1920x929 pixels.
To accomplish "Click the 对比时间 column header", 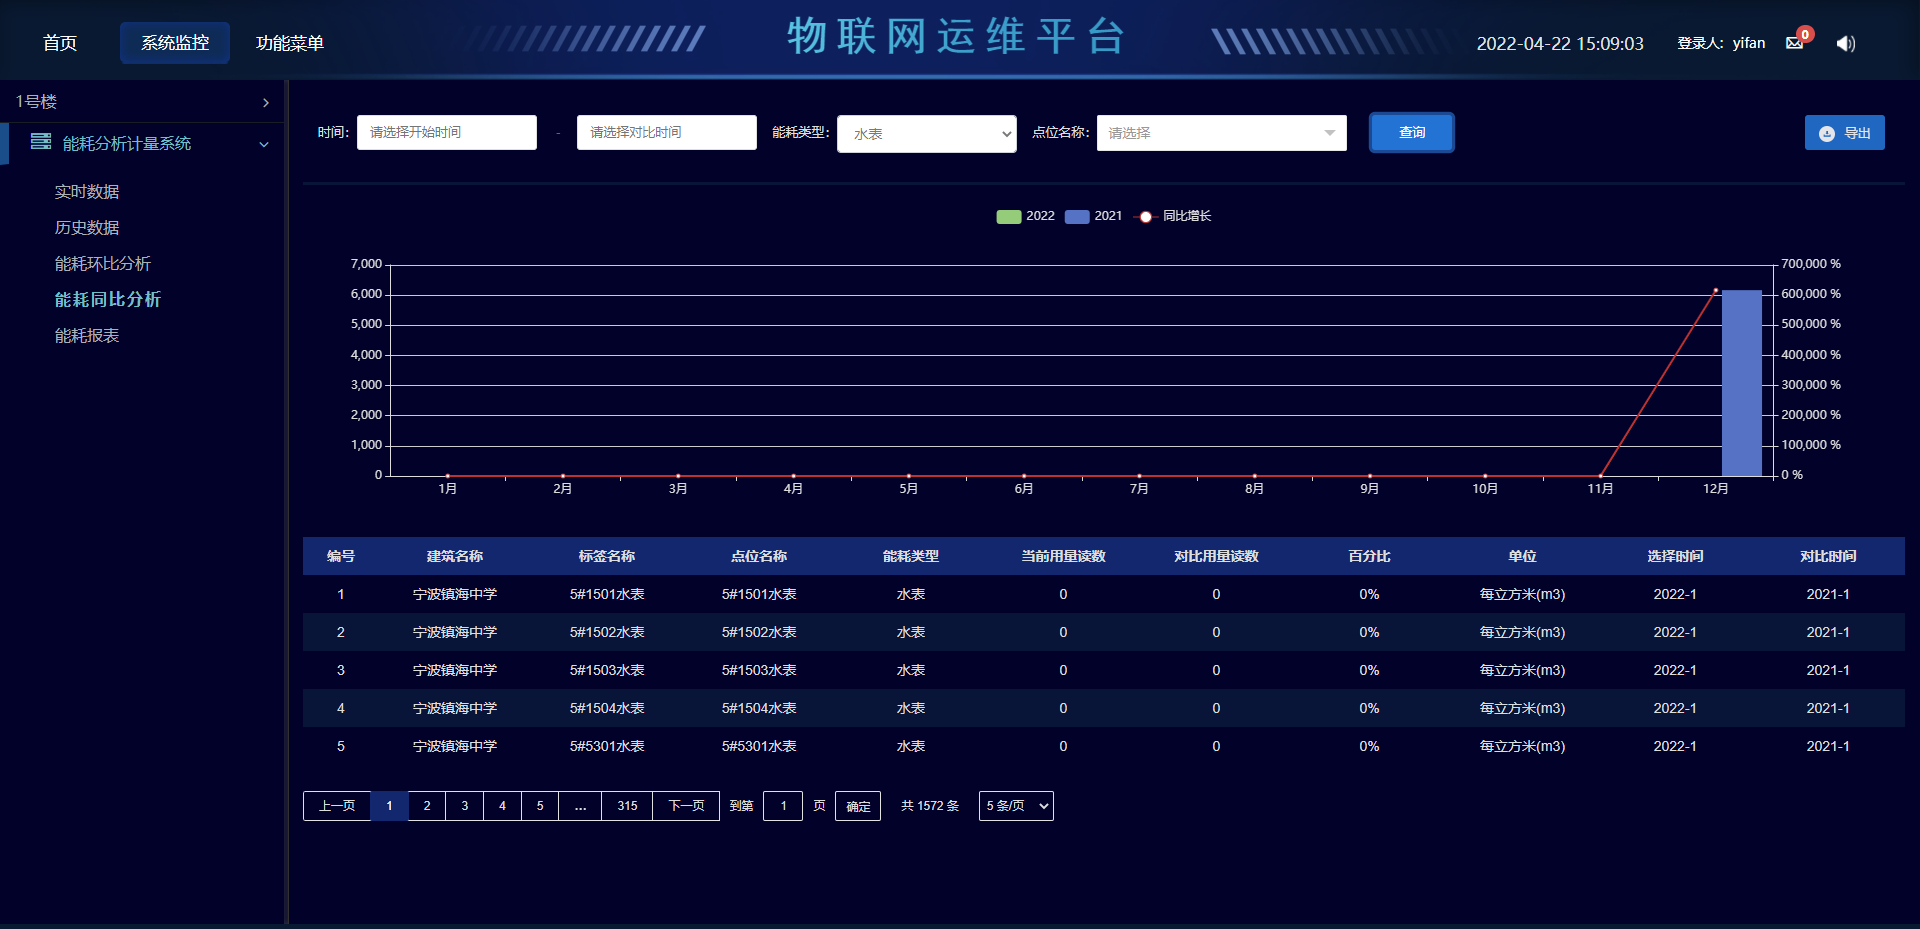I will pyautogui.click(x=1828, y=556).
